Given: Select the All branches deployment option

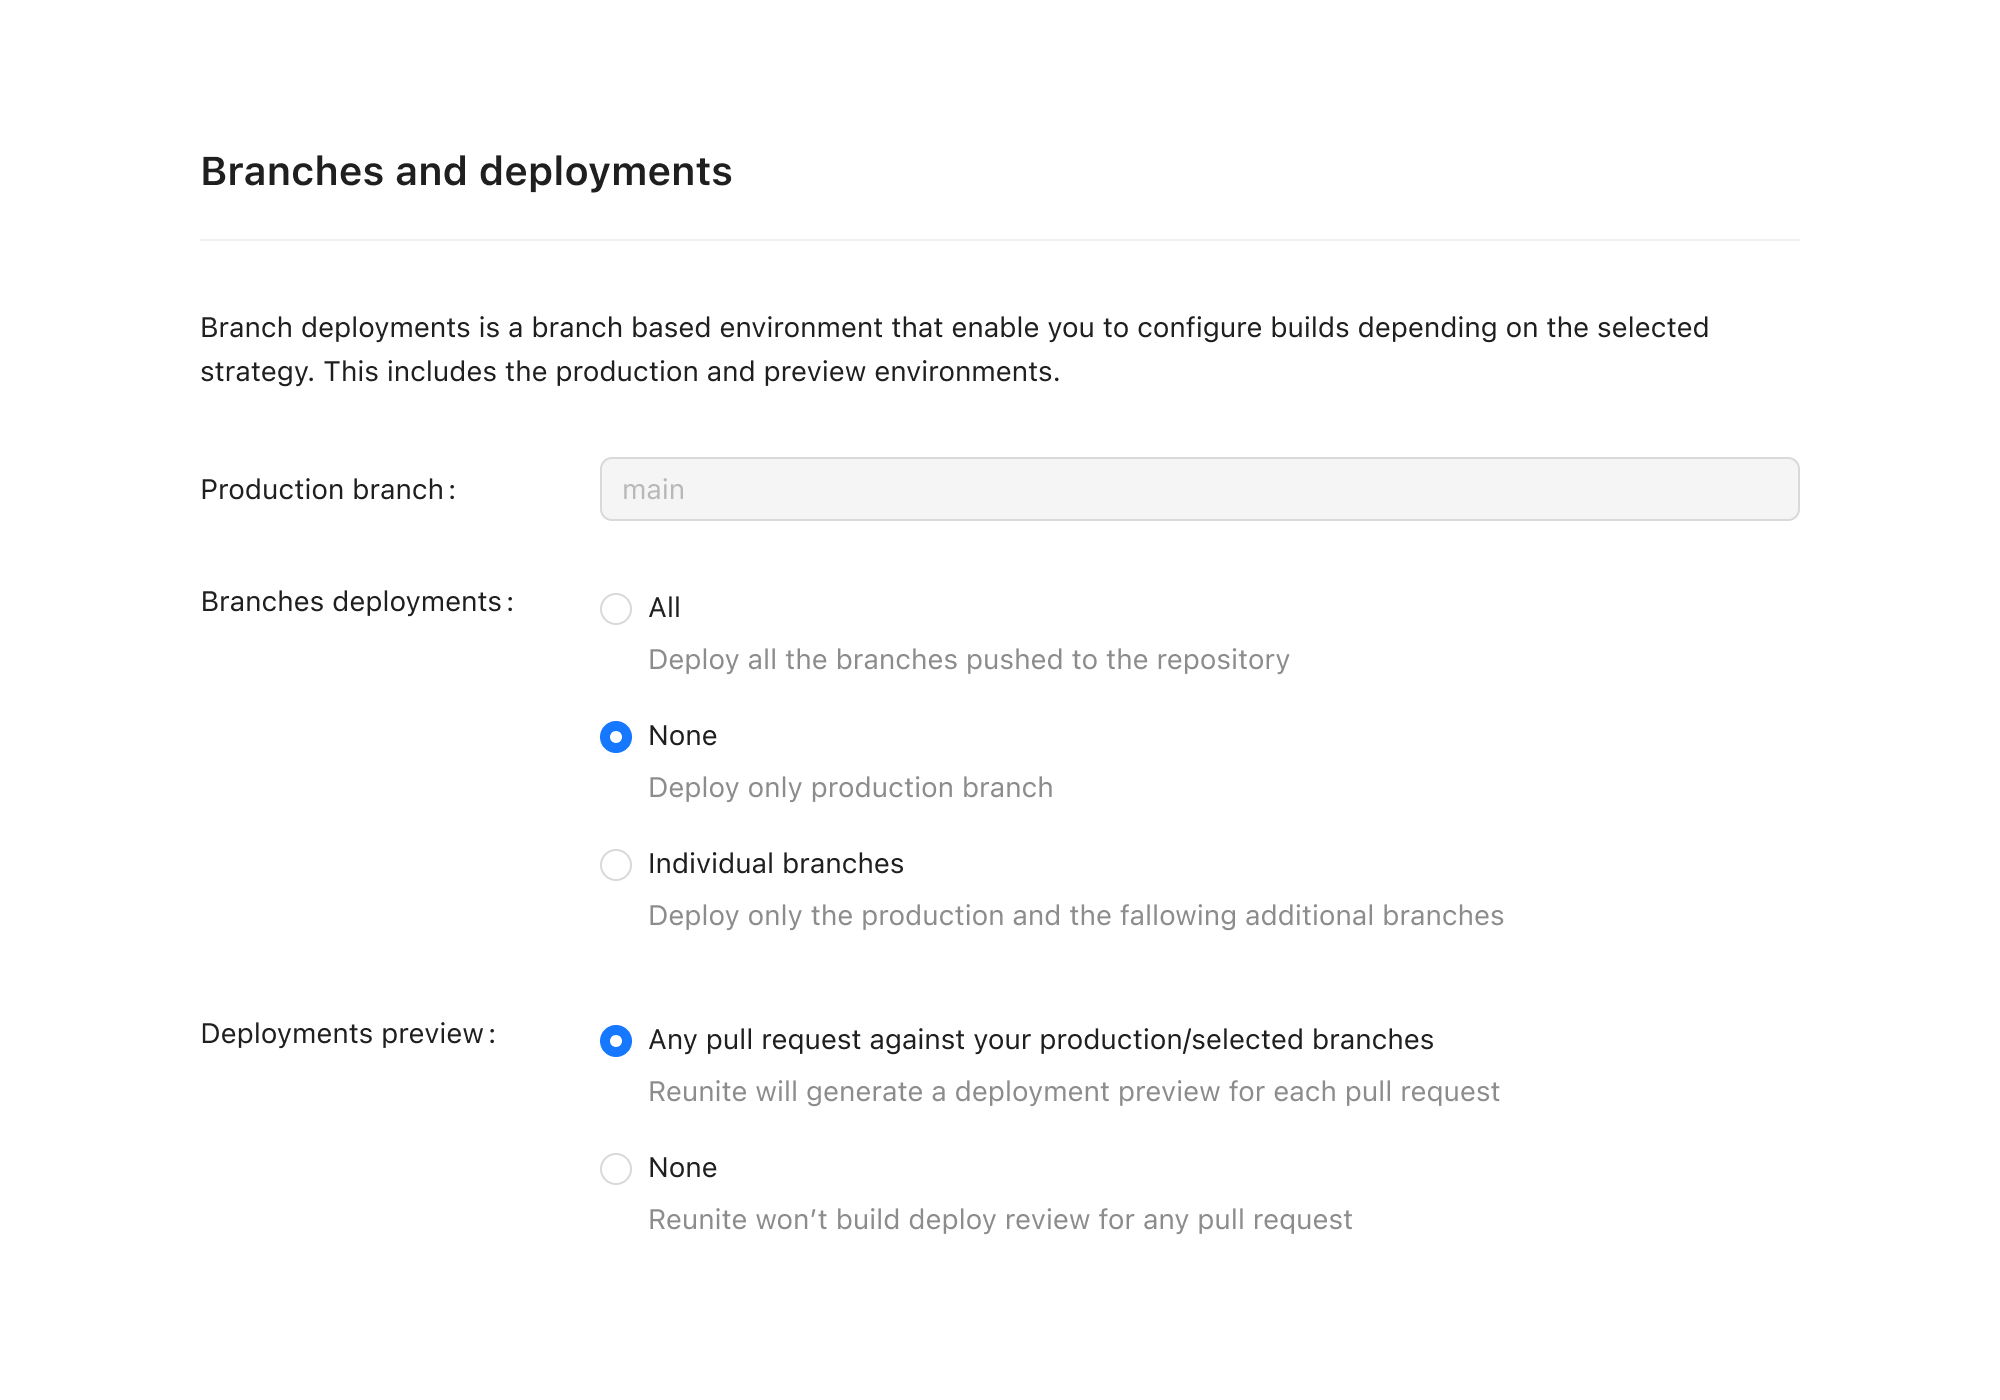Looking at the screenshot, I should coord(616,608).
